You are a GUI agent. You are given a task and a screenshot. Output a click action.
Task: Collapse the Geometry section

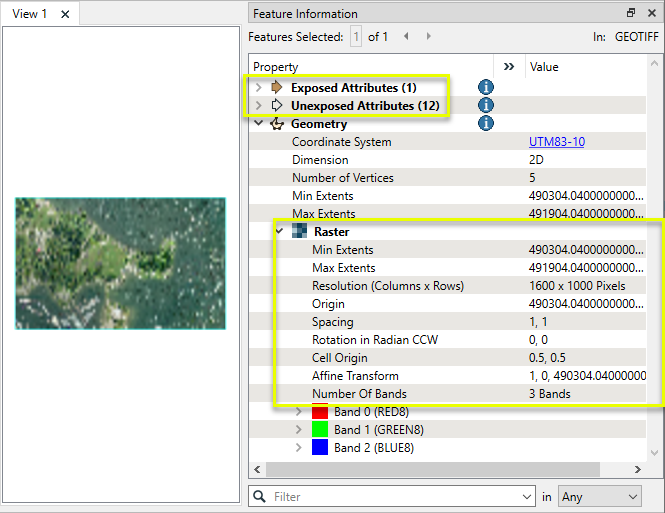259,124
